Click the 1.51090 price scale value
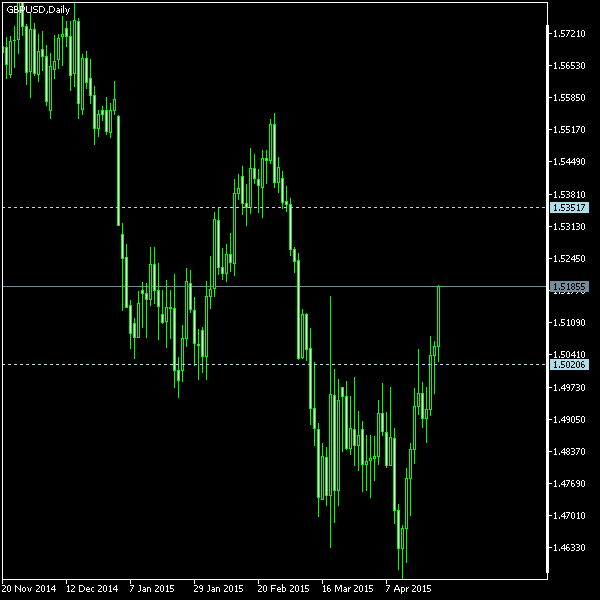Image resolution: width=600 pixels, height=600 pixels. pyautogui.click(x=569, y=323)
